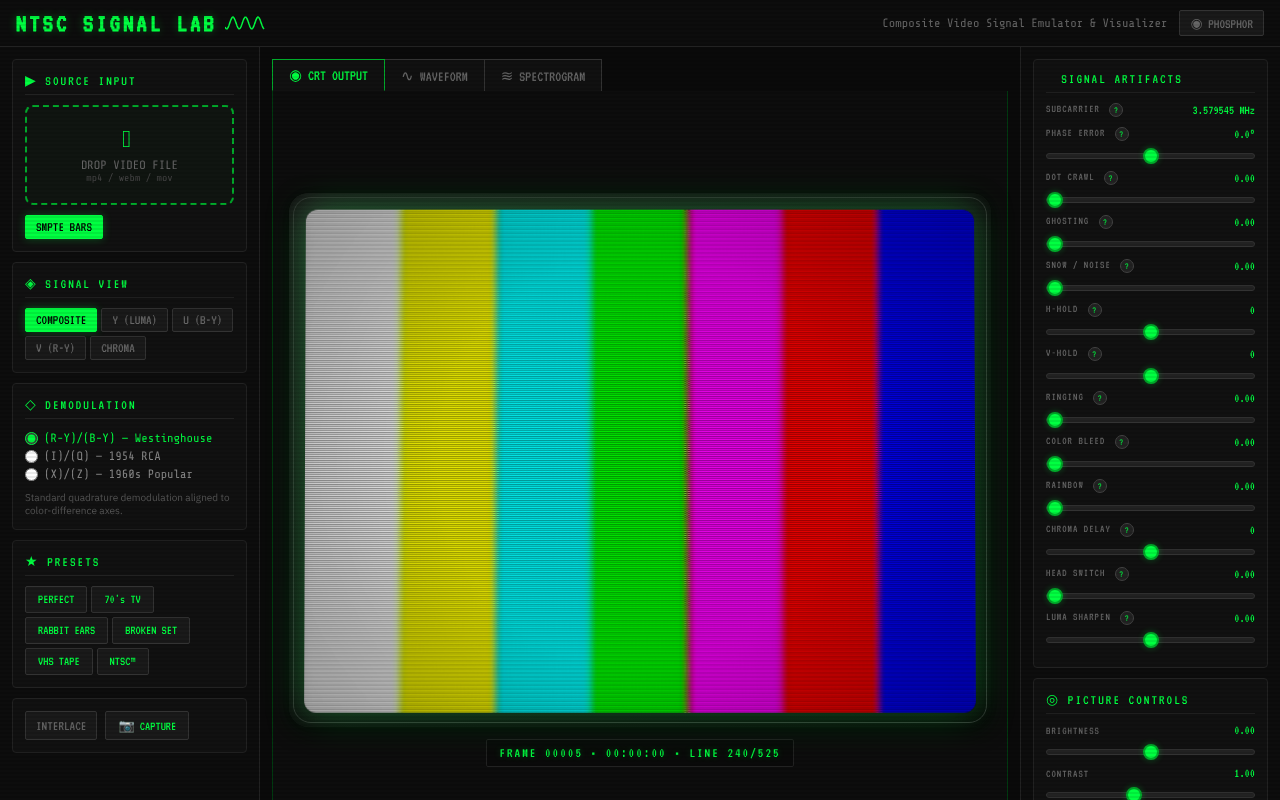
Task: Load the SMPTE BARS test pattern
Action: point(63,227)
